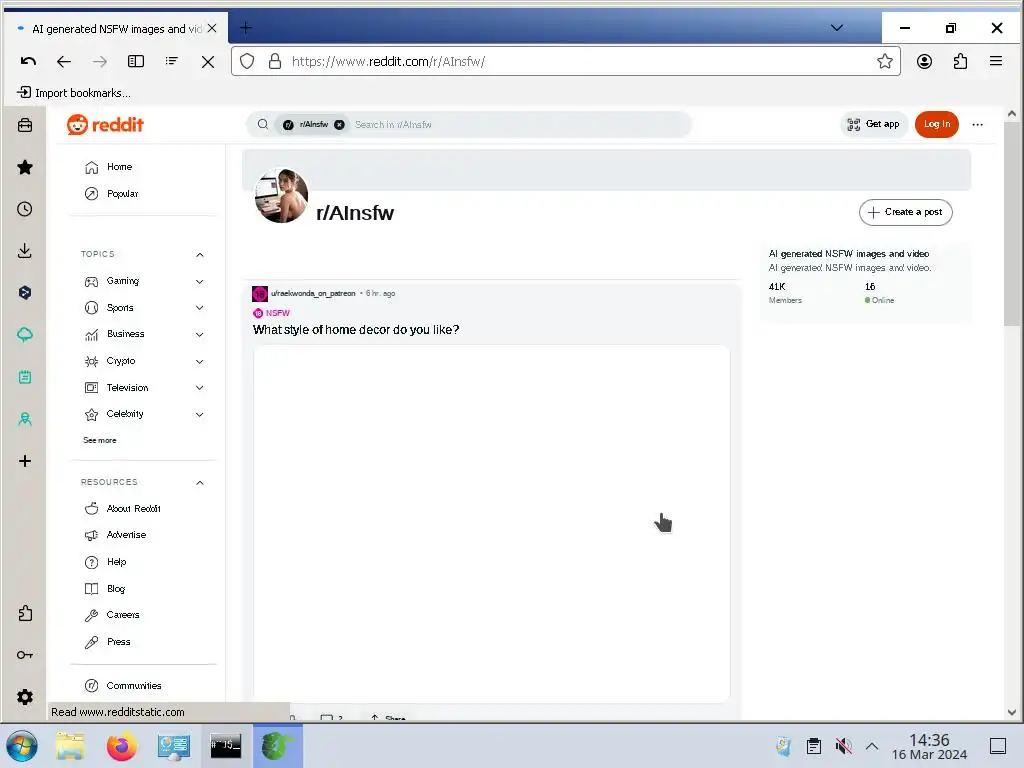Go to the Reddit logo homepage

coord(105,125)
